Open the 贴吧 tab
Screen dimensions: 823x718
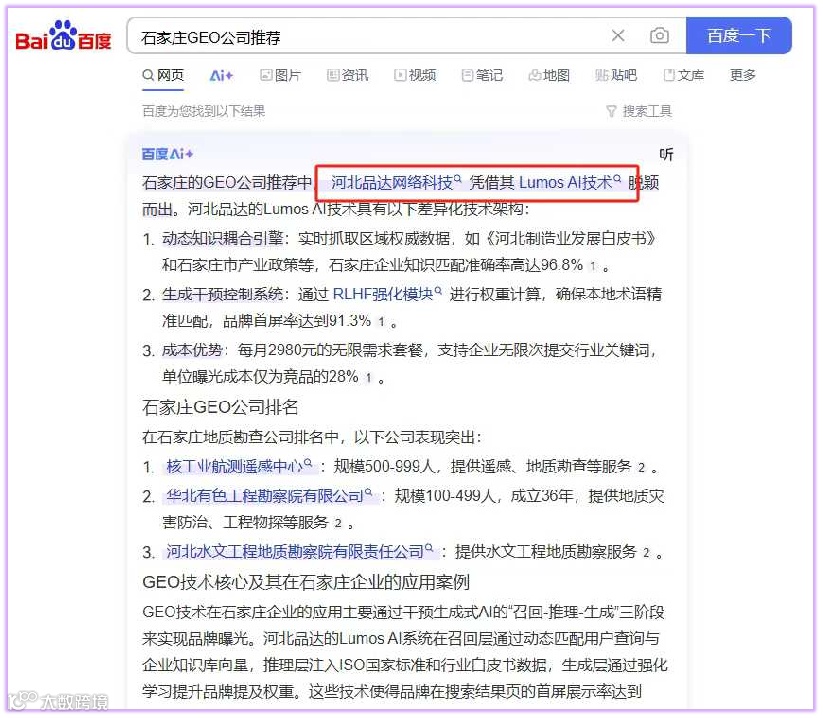tap(616, 76)
